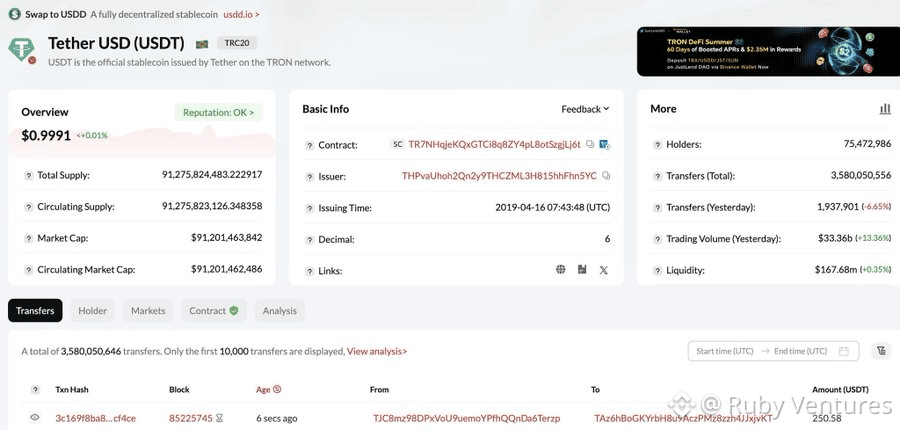Viewport: 900px width, 430px height.
Task: Open the TRON DeFi Summer banner ad
Action: point(769,52)
